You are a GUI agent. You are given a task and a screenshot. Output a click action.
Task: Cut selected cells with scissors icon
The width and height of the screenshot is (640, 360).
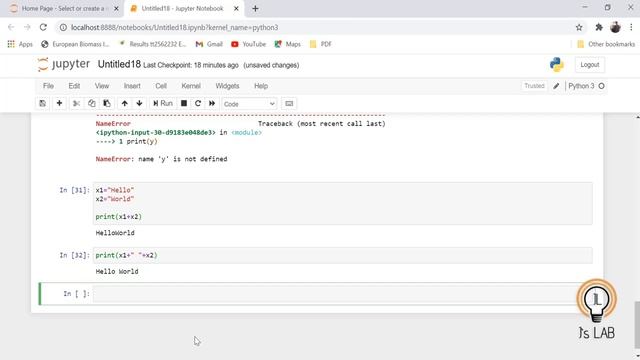click(x=76, y=104)
